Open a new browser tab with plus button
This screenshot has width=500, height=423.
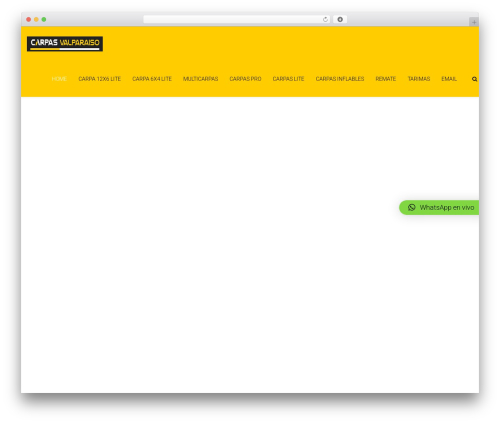(x=474, y=22)
